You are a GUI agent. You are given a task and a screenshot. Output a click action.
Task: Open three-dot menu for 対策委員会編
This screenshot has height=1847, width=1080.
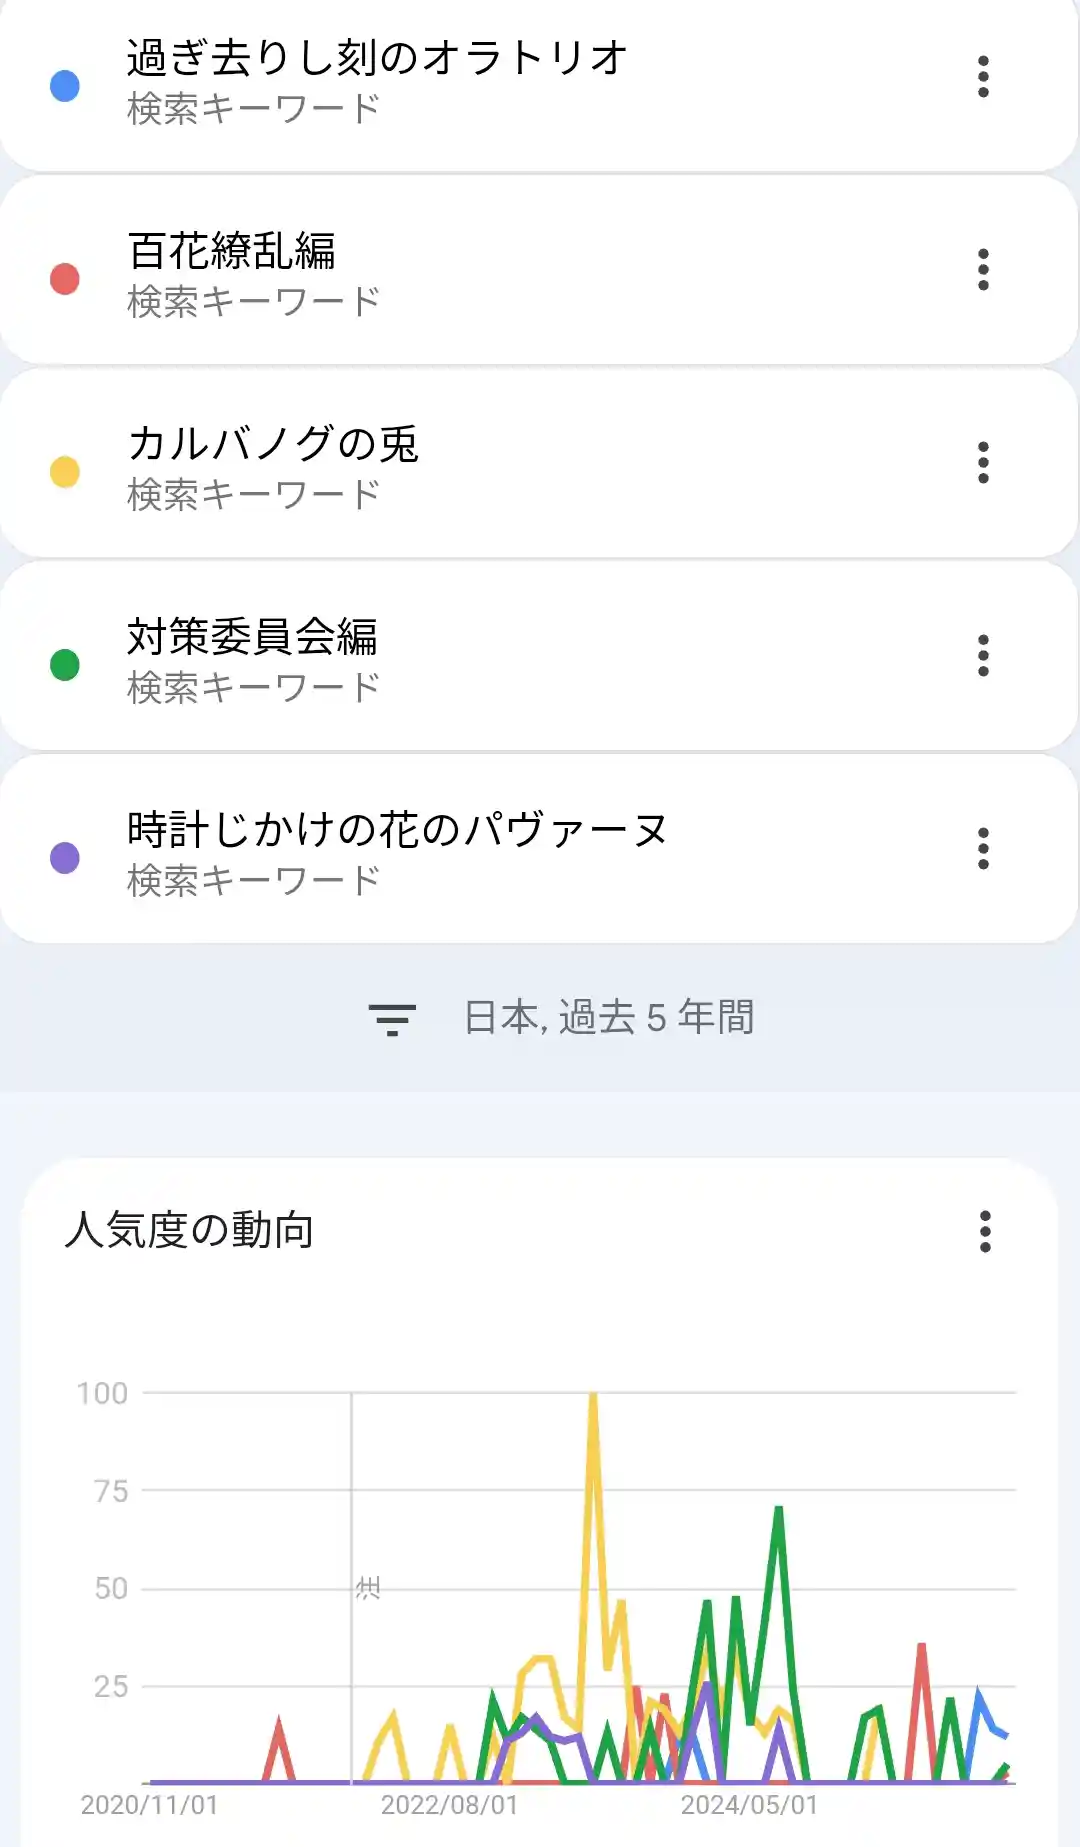coord(983,656)
